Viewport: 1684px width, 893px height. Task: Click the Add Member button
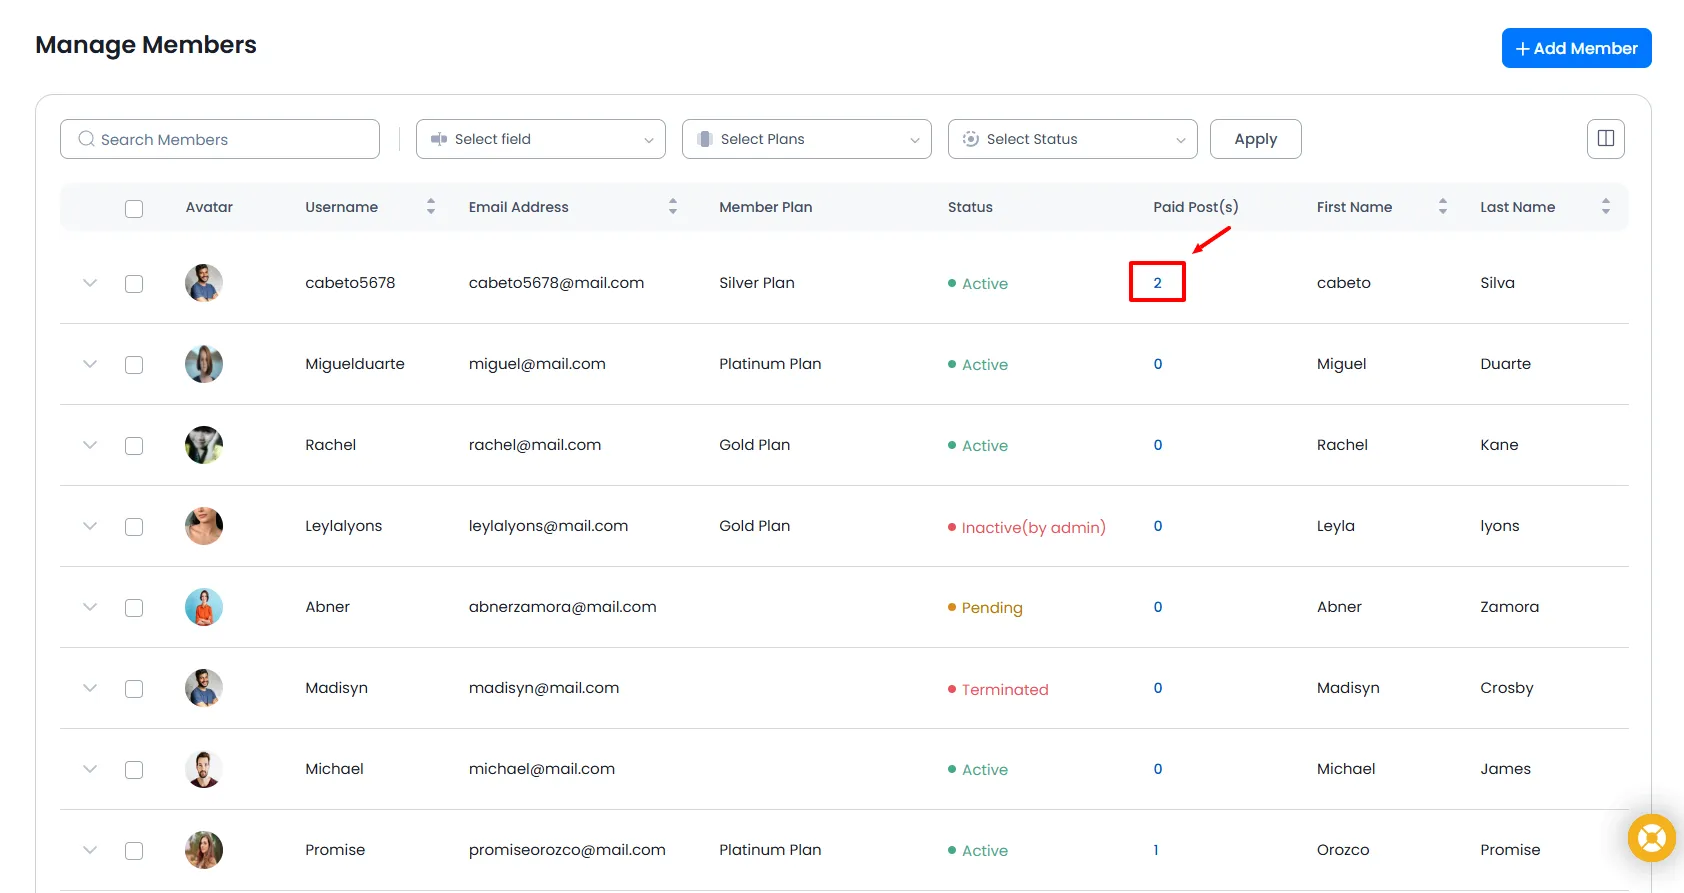(x=1576, y=48)
